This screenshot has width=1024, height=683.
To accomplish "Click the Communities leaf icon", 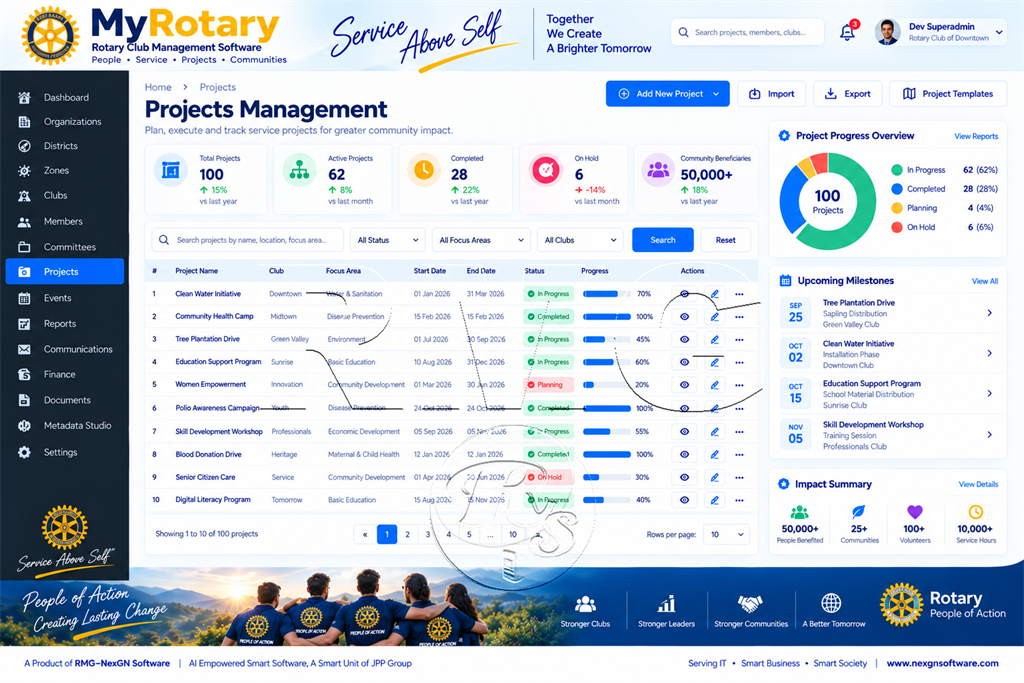I will (859, 512).
